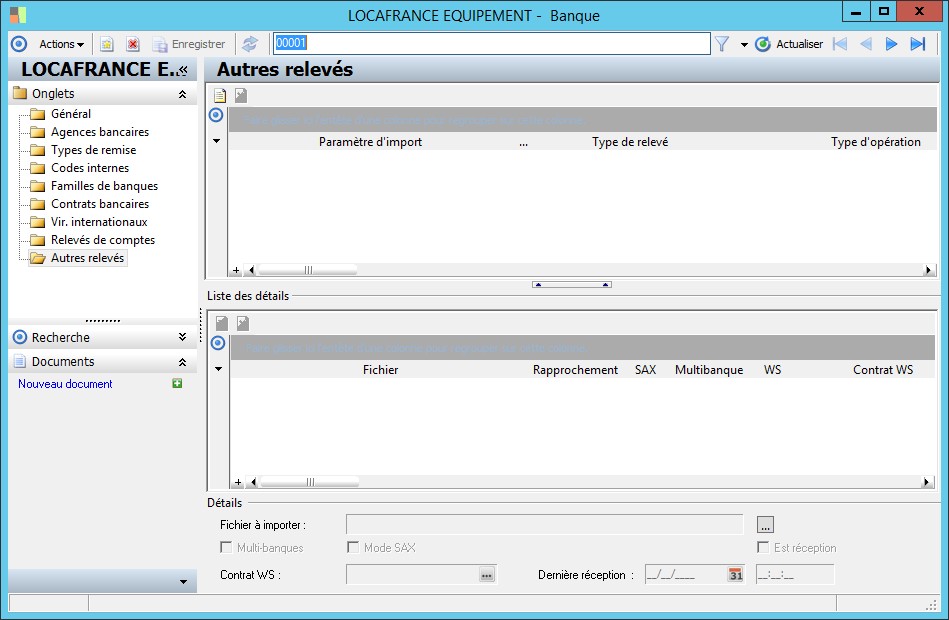The height and width of the screenshot is (620, 949).
Task: Click the Dernière réception time field
Action: 795,575
